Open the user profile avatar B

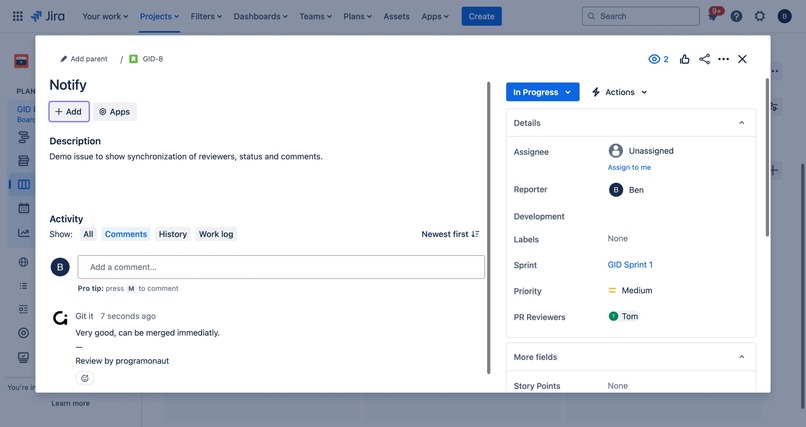(784, 16)
